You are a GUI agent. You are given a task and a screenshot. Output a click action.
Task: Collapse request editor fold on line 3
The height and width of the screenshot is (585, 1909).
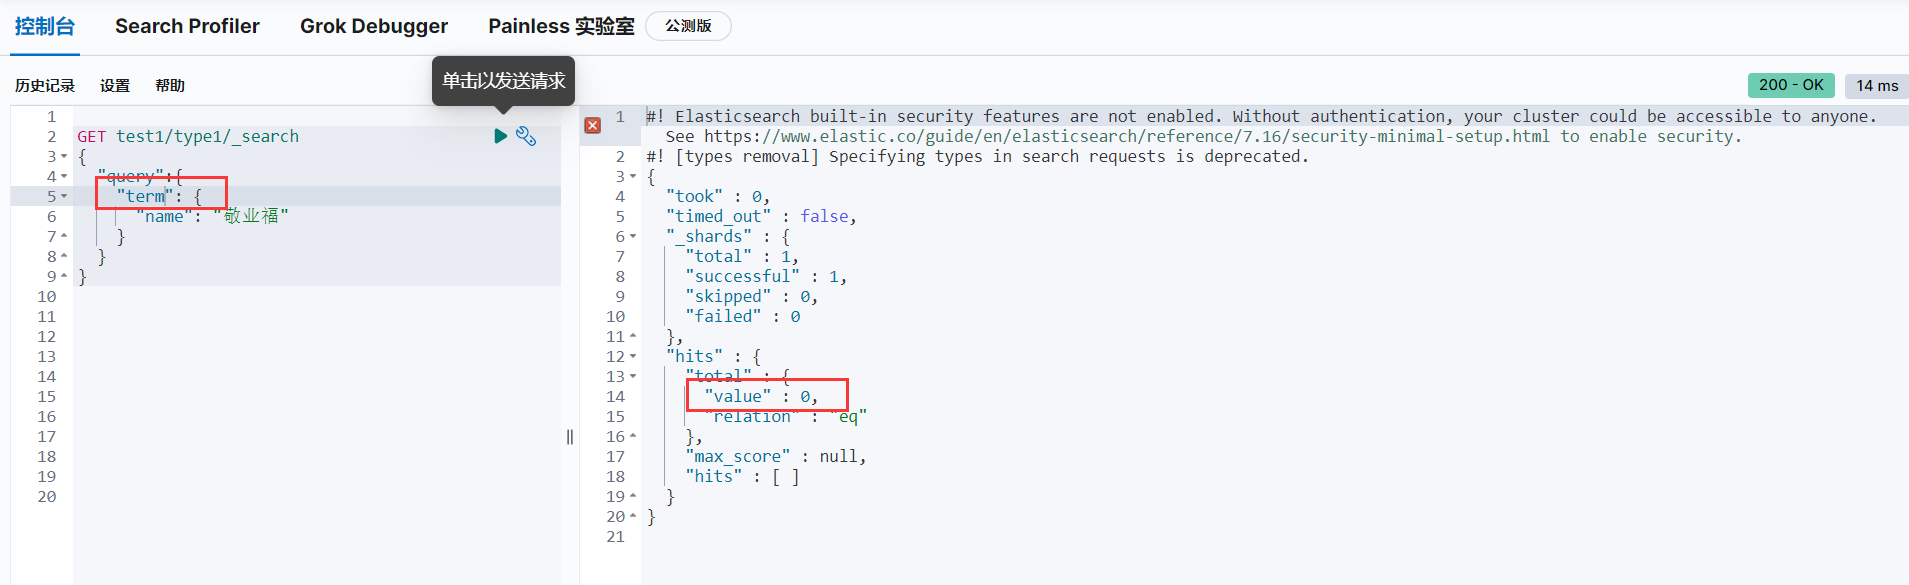(x=64, y=156)
